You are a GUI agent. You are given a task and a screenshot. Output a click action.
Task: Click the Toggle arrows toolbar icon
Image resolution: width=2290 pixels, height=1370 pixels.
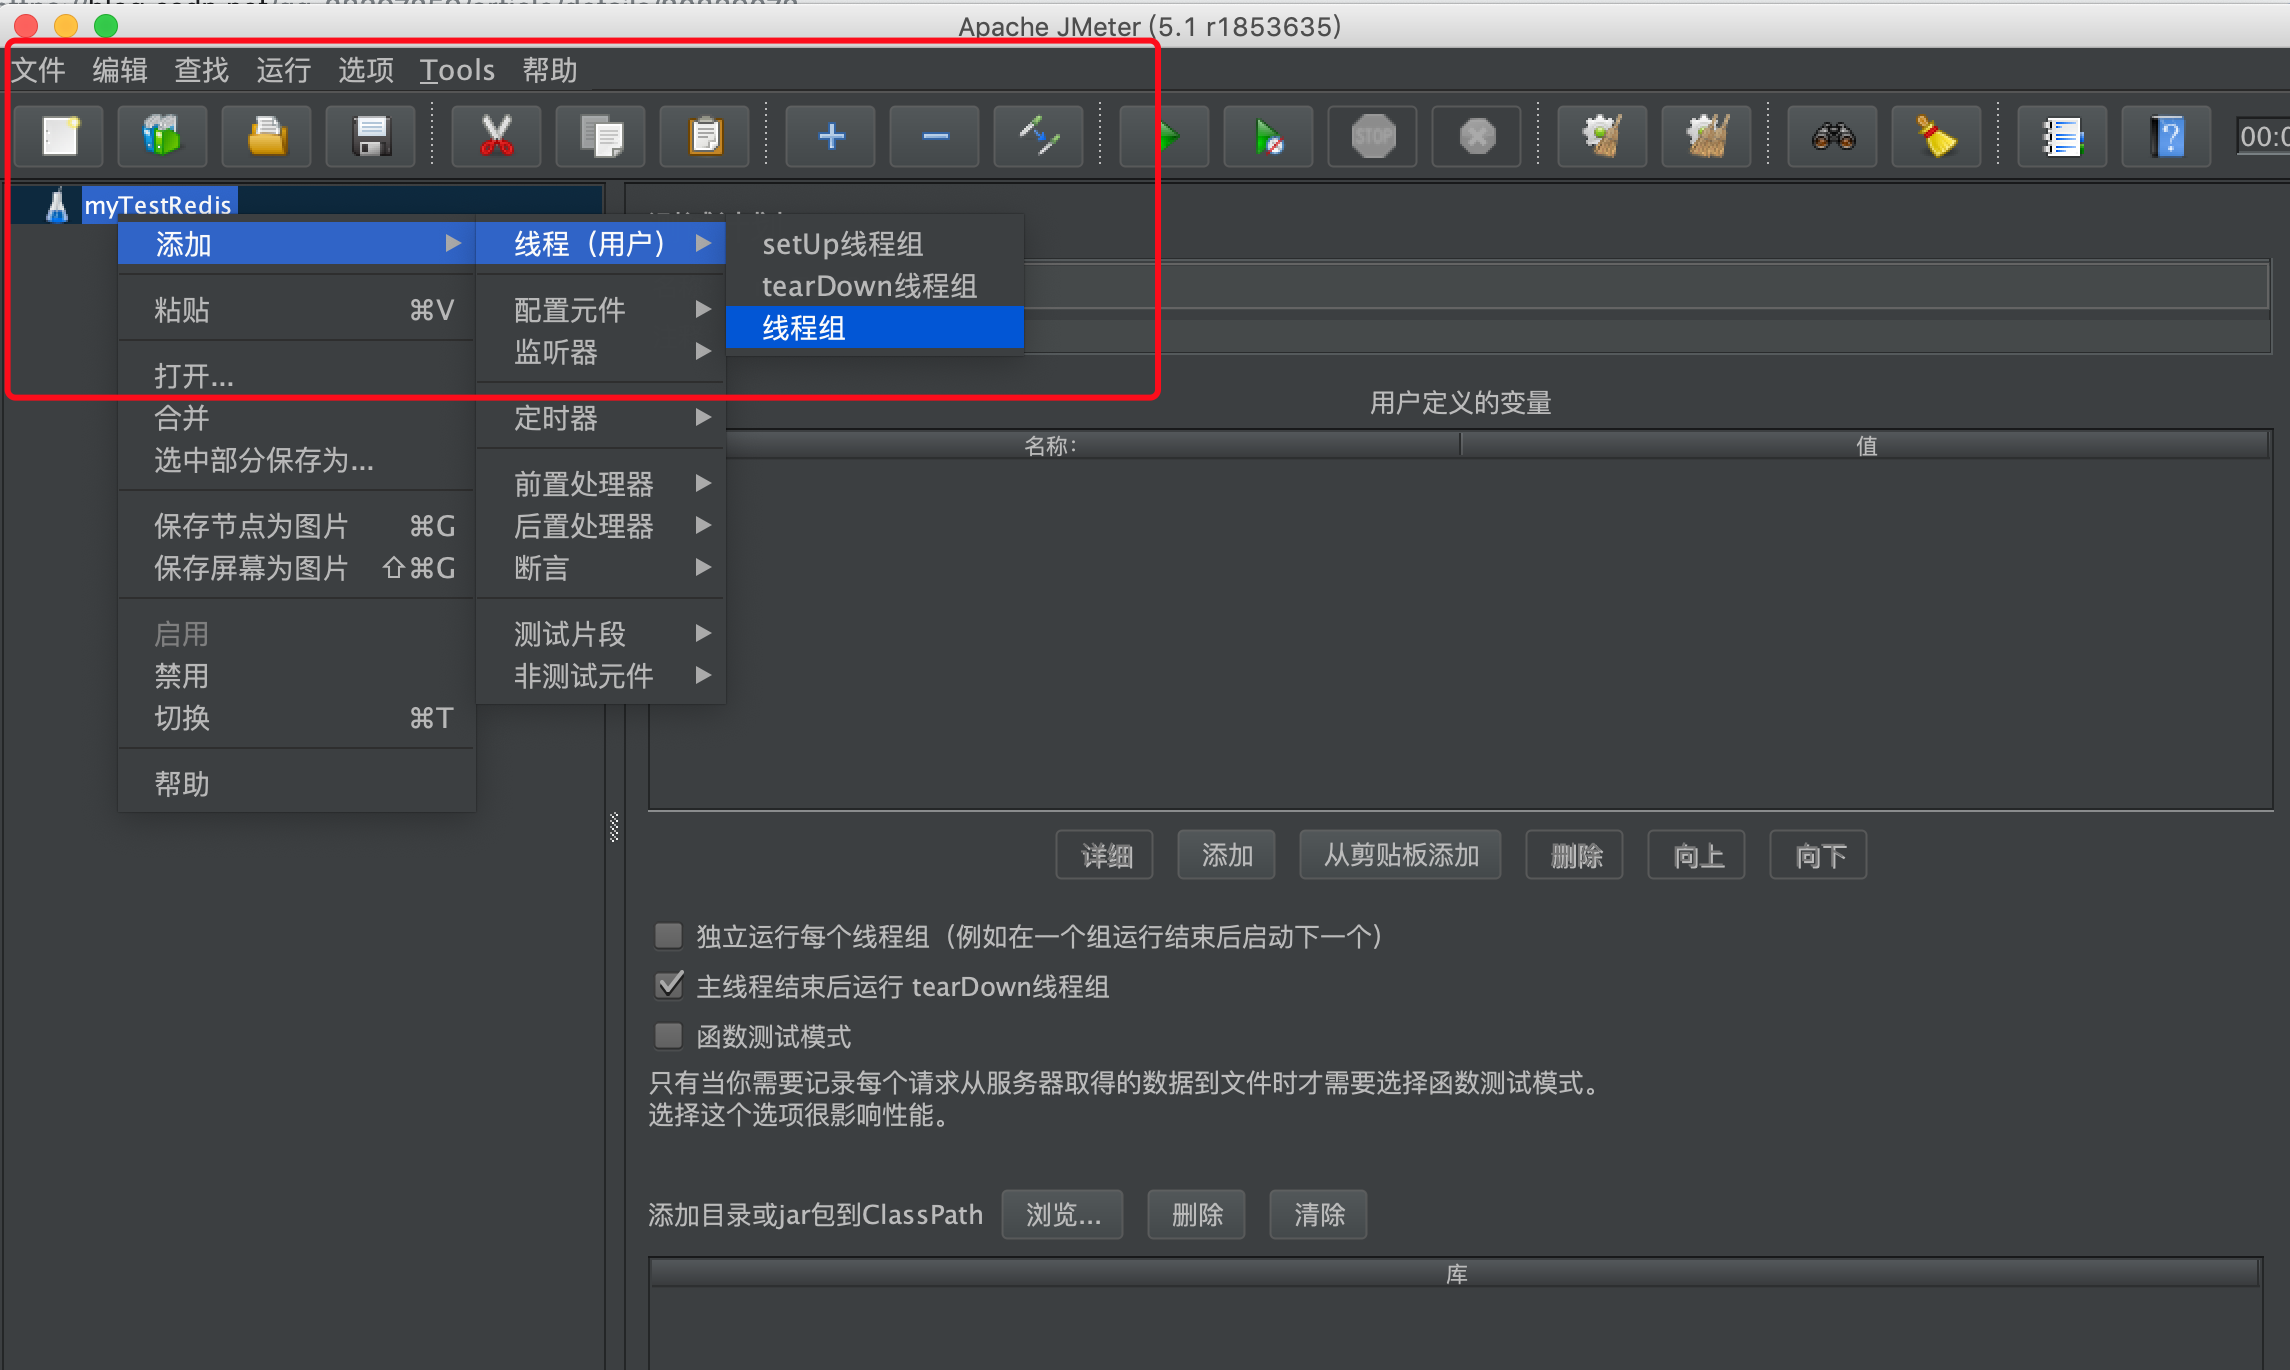coord(1038,136)
